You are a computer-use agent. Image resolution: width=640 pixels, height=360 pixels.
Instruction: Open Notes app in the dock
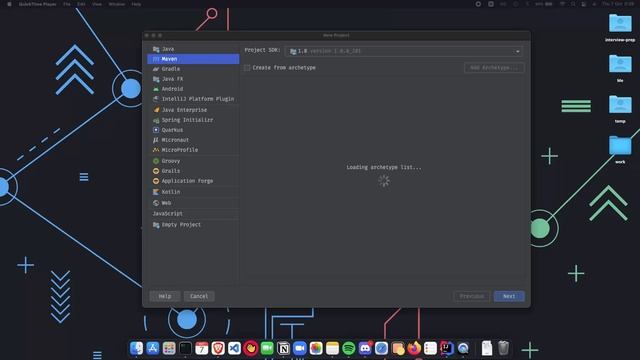pos(332,348)
